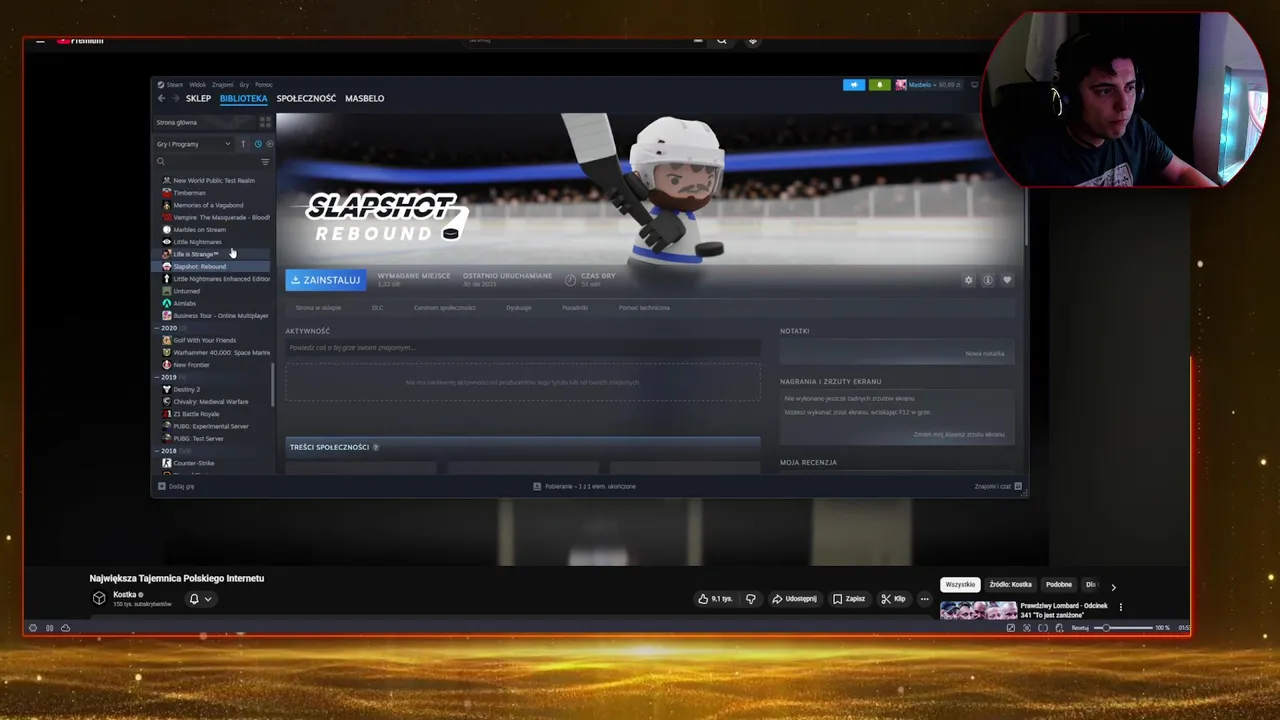The width and height of the screenshot is (1280, 720).
Task: Click the add game plus icon
Action: (x=162, y=486)
